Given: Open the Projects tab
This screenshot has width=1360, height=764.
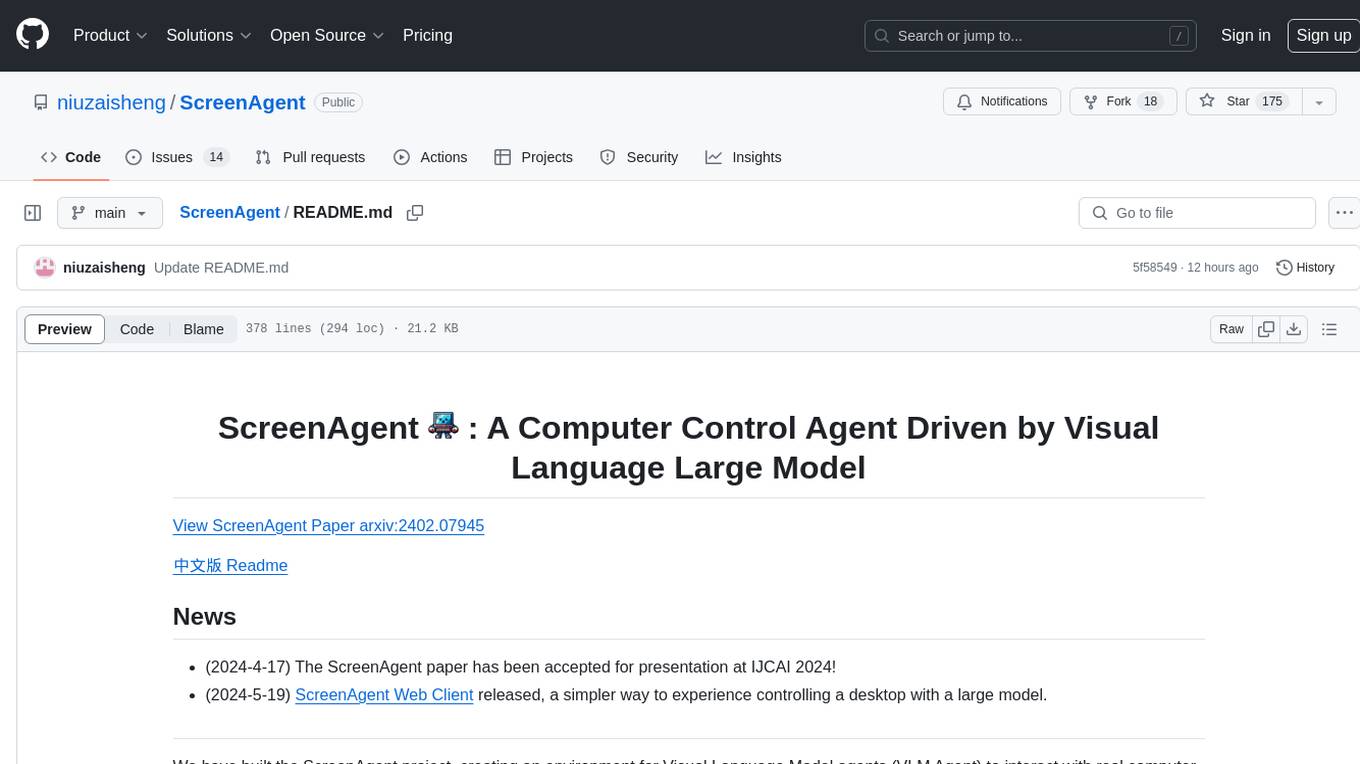Looking at the screenshot, I should pos(533,157).
